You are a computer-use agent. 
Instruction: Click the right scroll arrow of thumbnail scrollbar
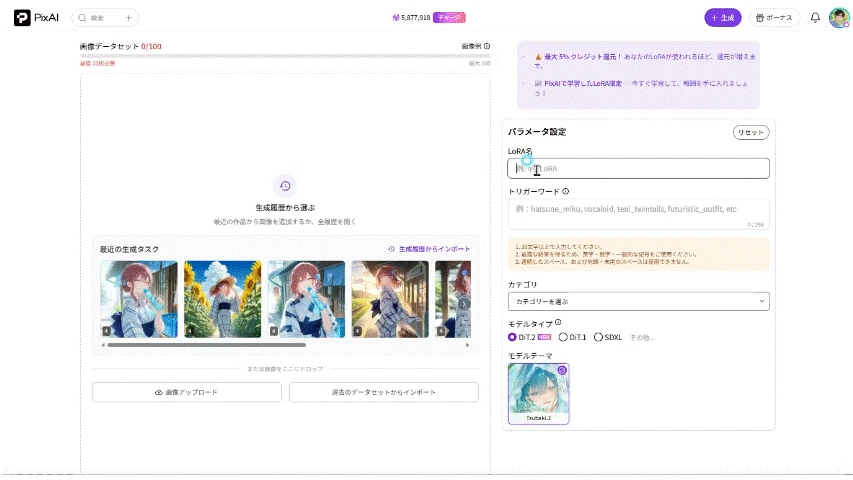[x=467, y=345]
